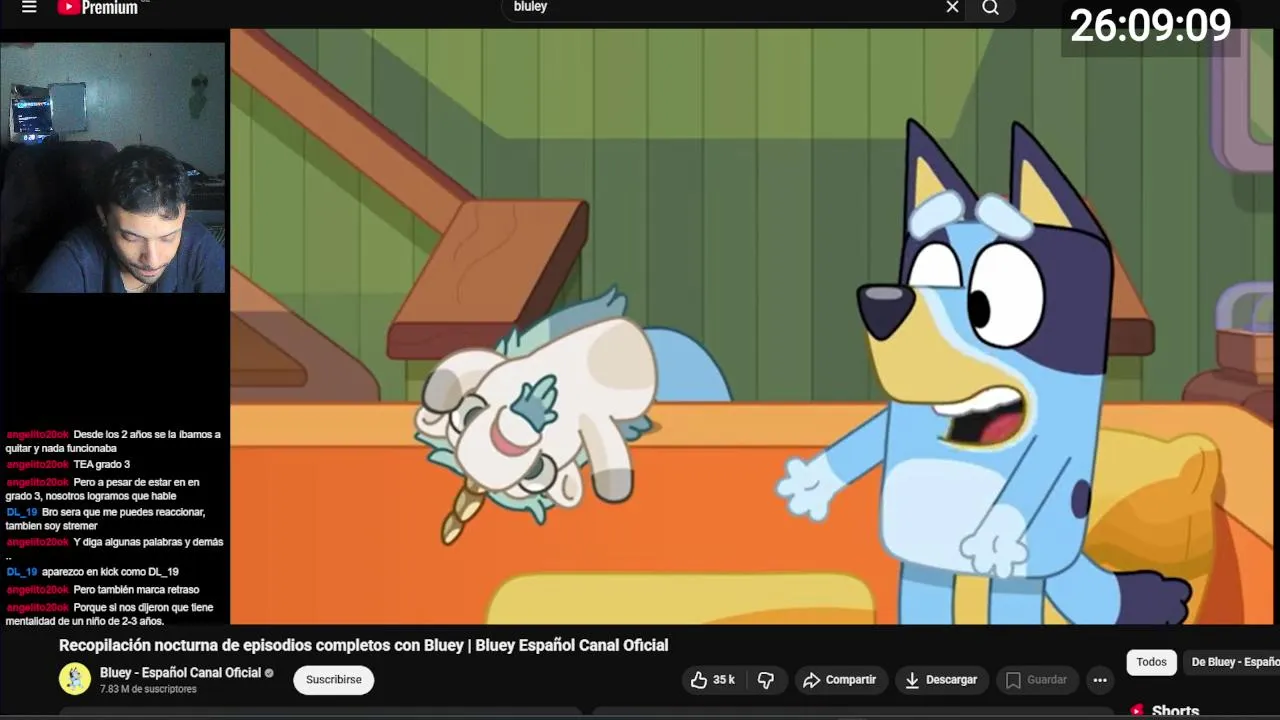Click the verified badge beside channel name
The width and height of the screenshot is (1280, 720).
coord(269,674)
